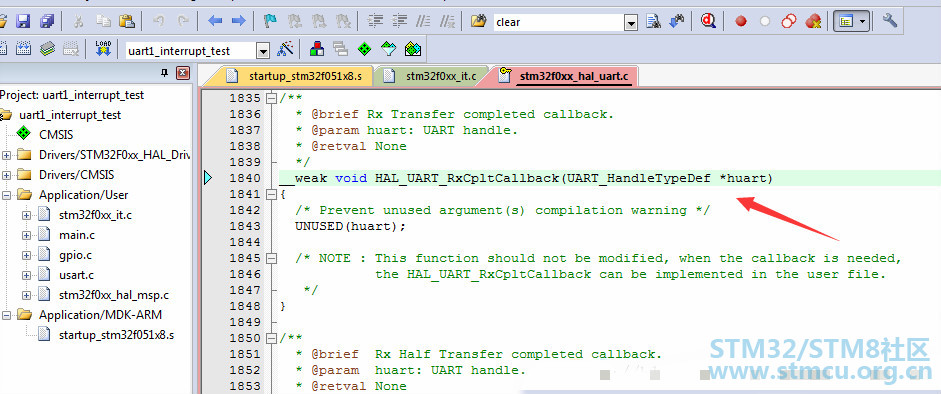Open Options for Target magic wand icon
The image size is (941, 394).
pos(285,49)
